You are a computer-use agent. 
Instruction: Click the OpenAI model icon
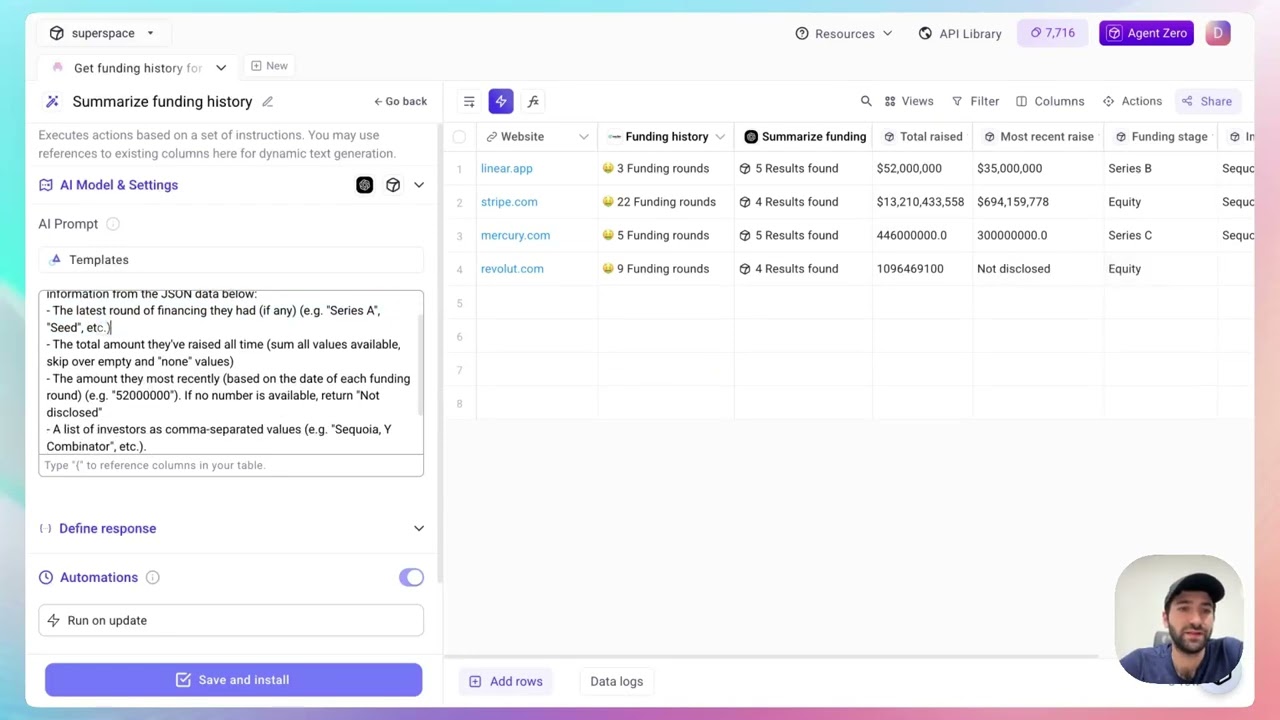coord(365,185)
